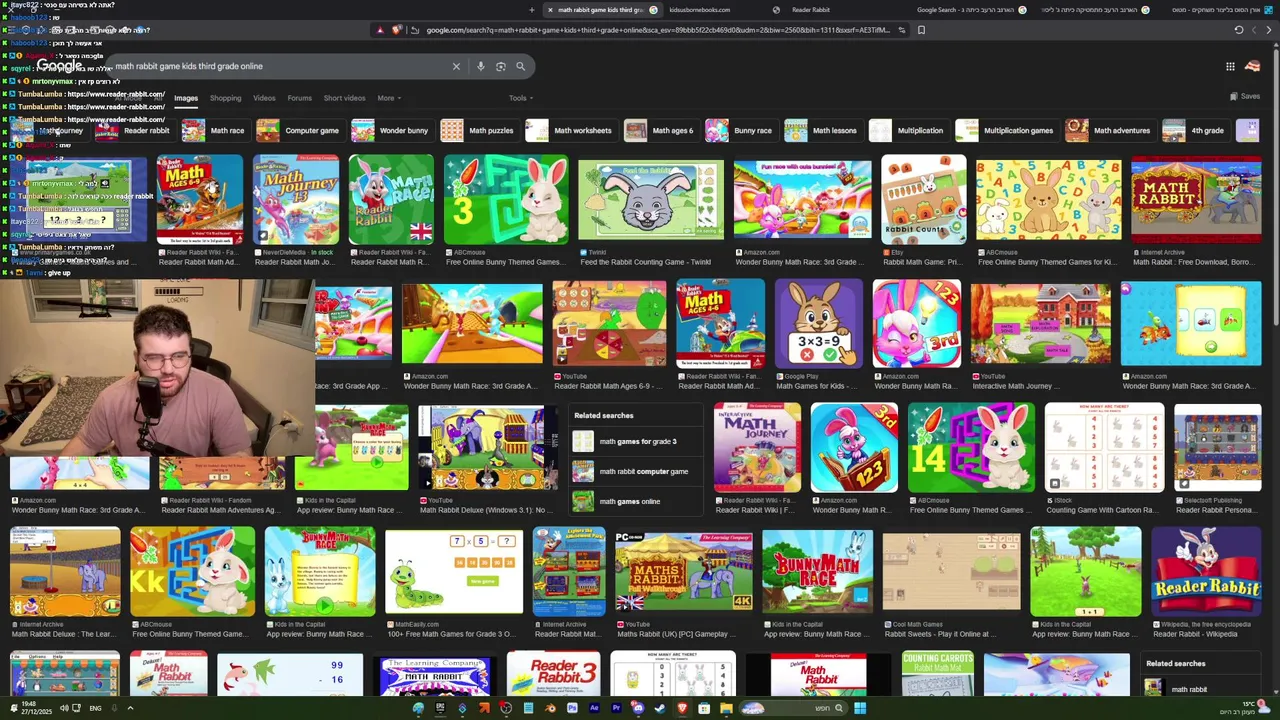Viewport: 1280px width, 720px height.
Task: Clear the Google search box text
Action: (x=456, y=66)
